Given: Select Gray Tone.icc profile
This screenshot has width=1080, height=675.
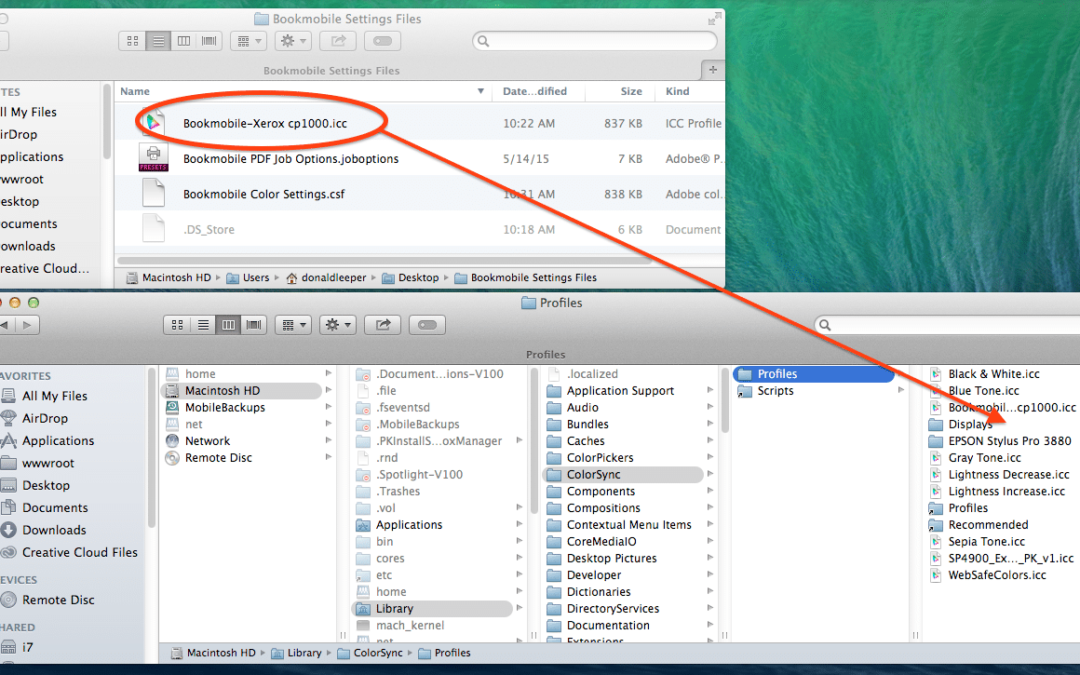Looking at the screenshot, I should pyautogui.click(x=984, y=458).
